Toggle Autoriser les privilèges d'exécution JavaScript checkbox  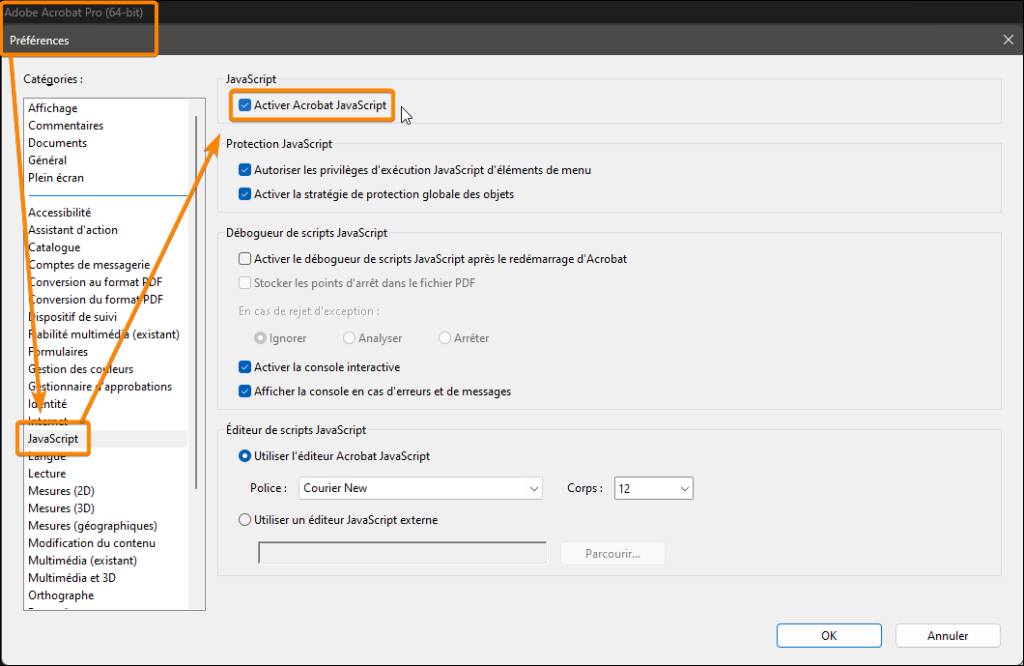point(245,170)
